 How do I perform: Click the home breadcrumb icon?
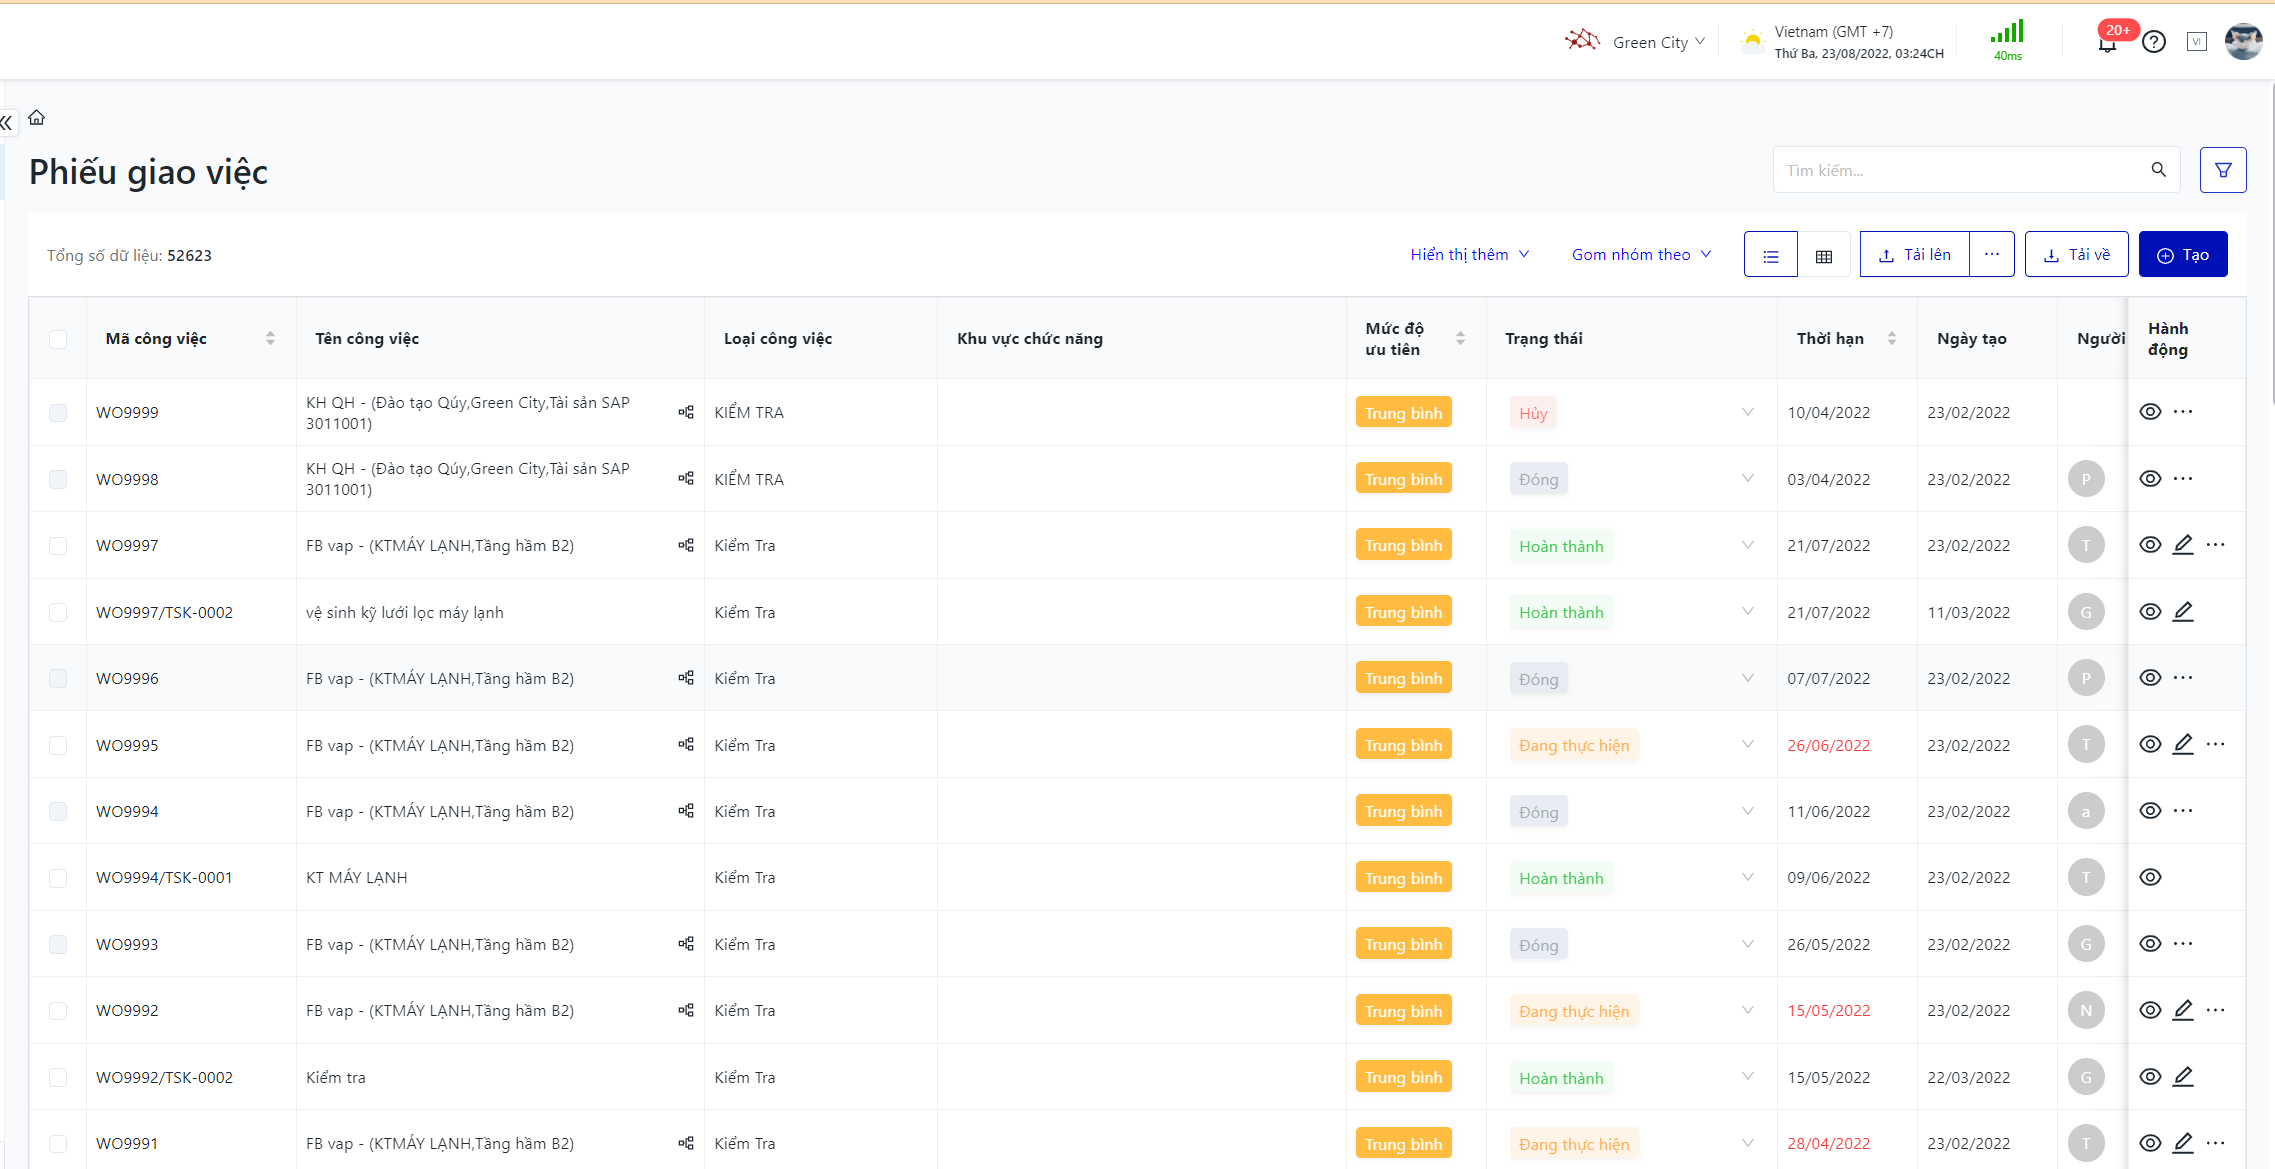pyautogui.click(x=37, y=118)
